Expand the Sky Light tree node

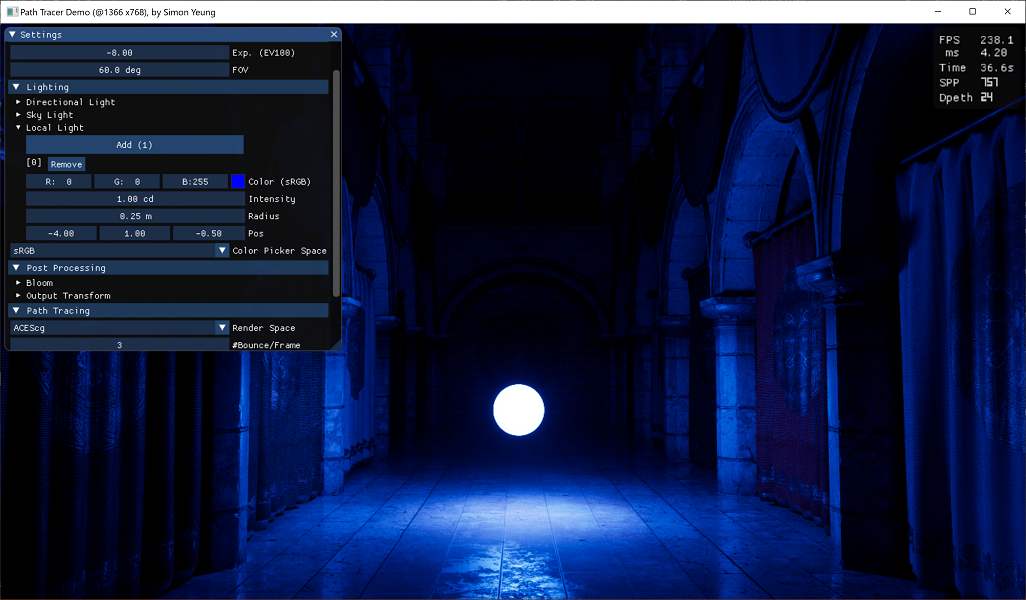[x=18, y=115]
